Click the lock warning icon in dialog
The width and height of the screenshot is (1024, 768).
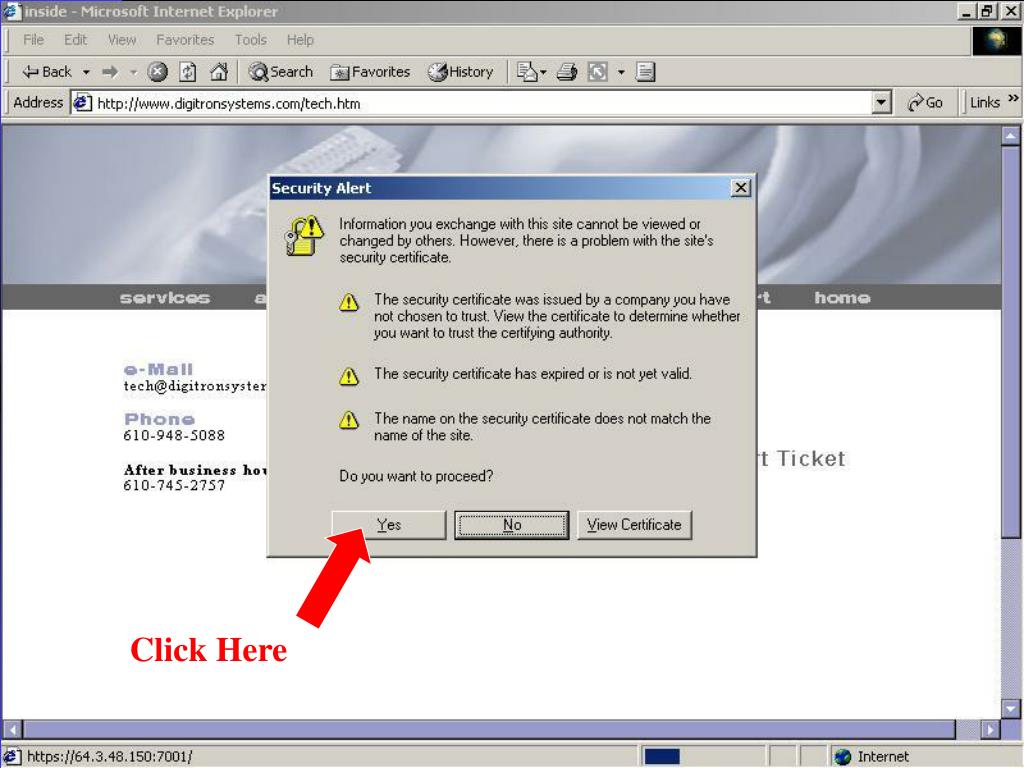[x=304, y=236]
